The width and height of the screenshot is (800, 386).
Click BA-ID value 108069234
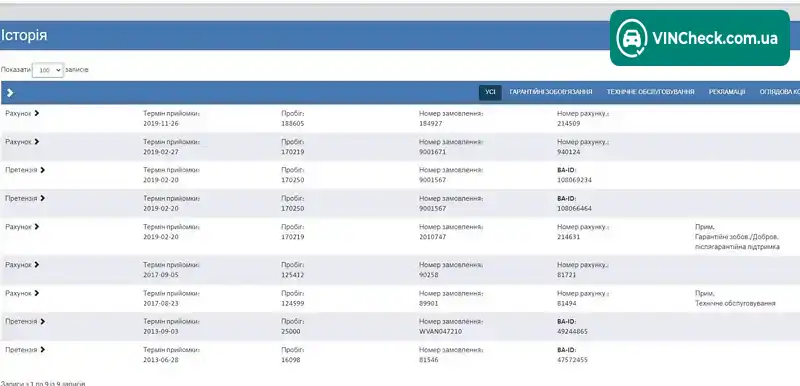point(574,180)
